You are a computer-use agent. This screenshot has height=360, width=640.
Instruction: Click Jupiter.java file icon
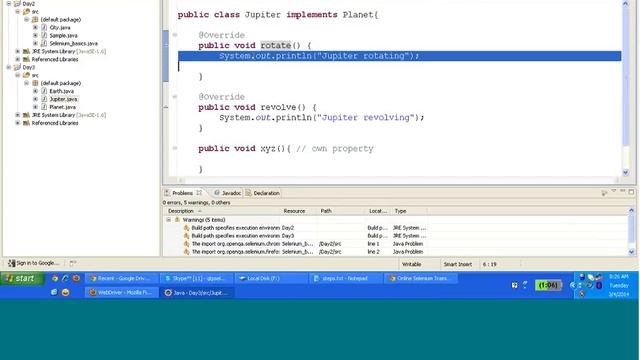44,99
